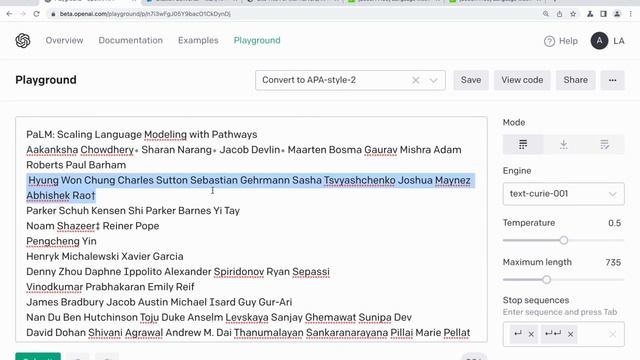Click the Maximum length value 735

(x=613, y=262)
